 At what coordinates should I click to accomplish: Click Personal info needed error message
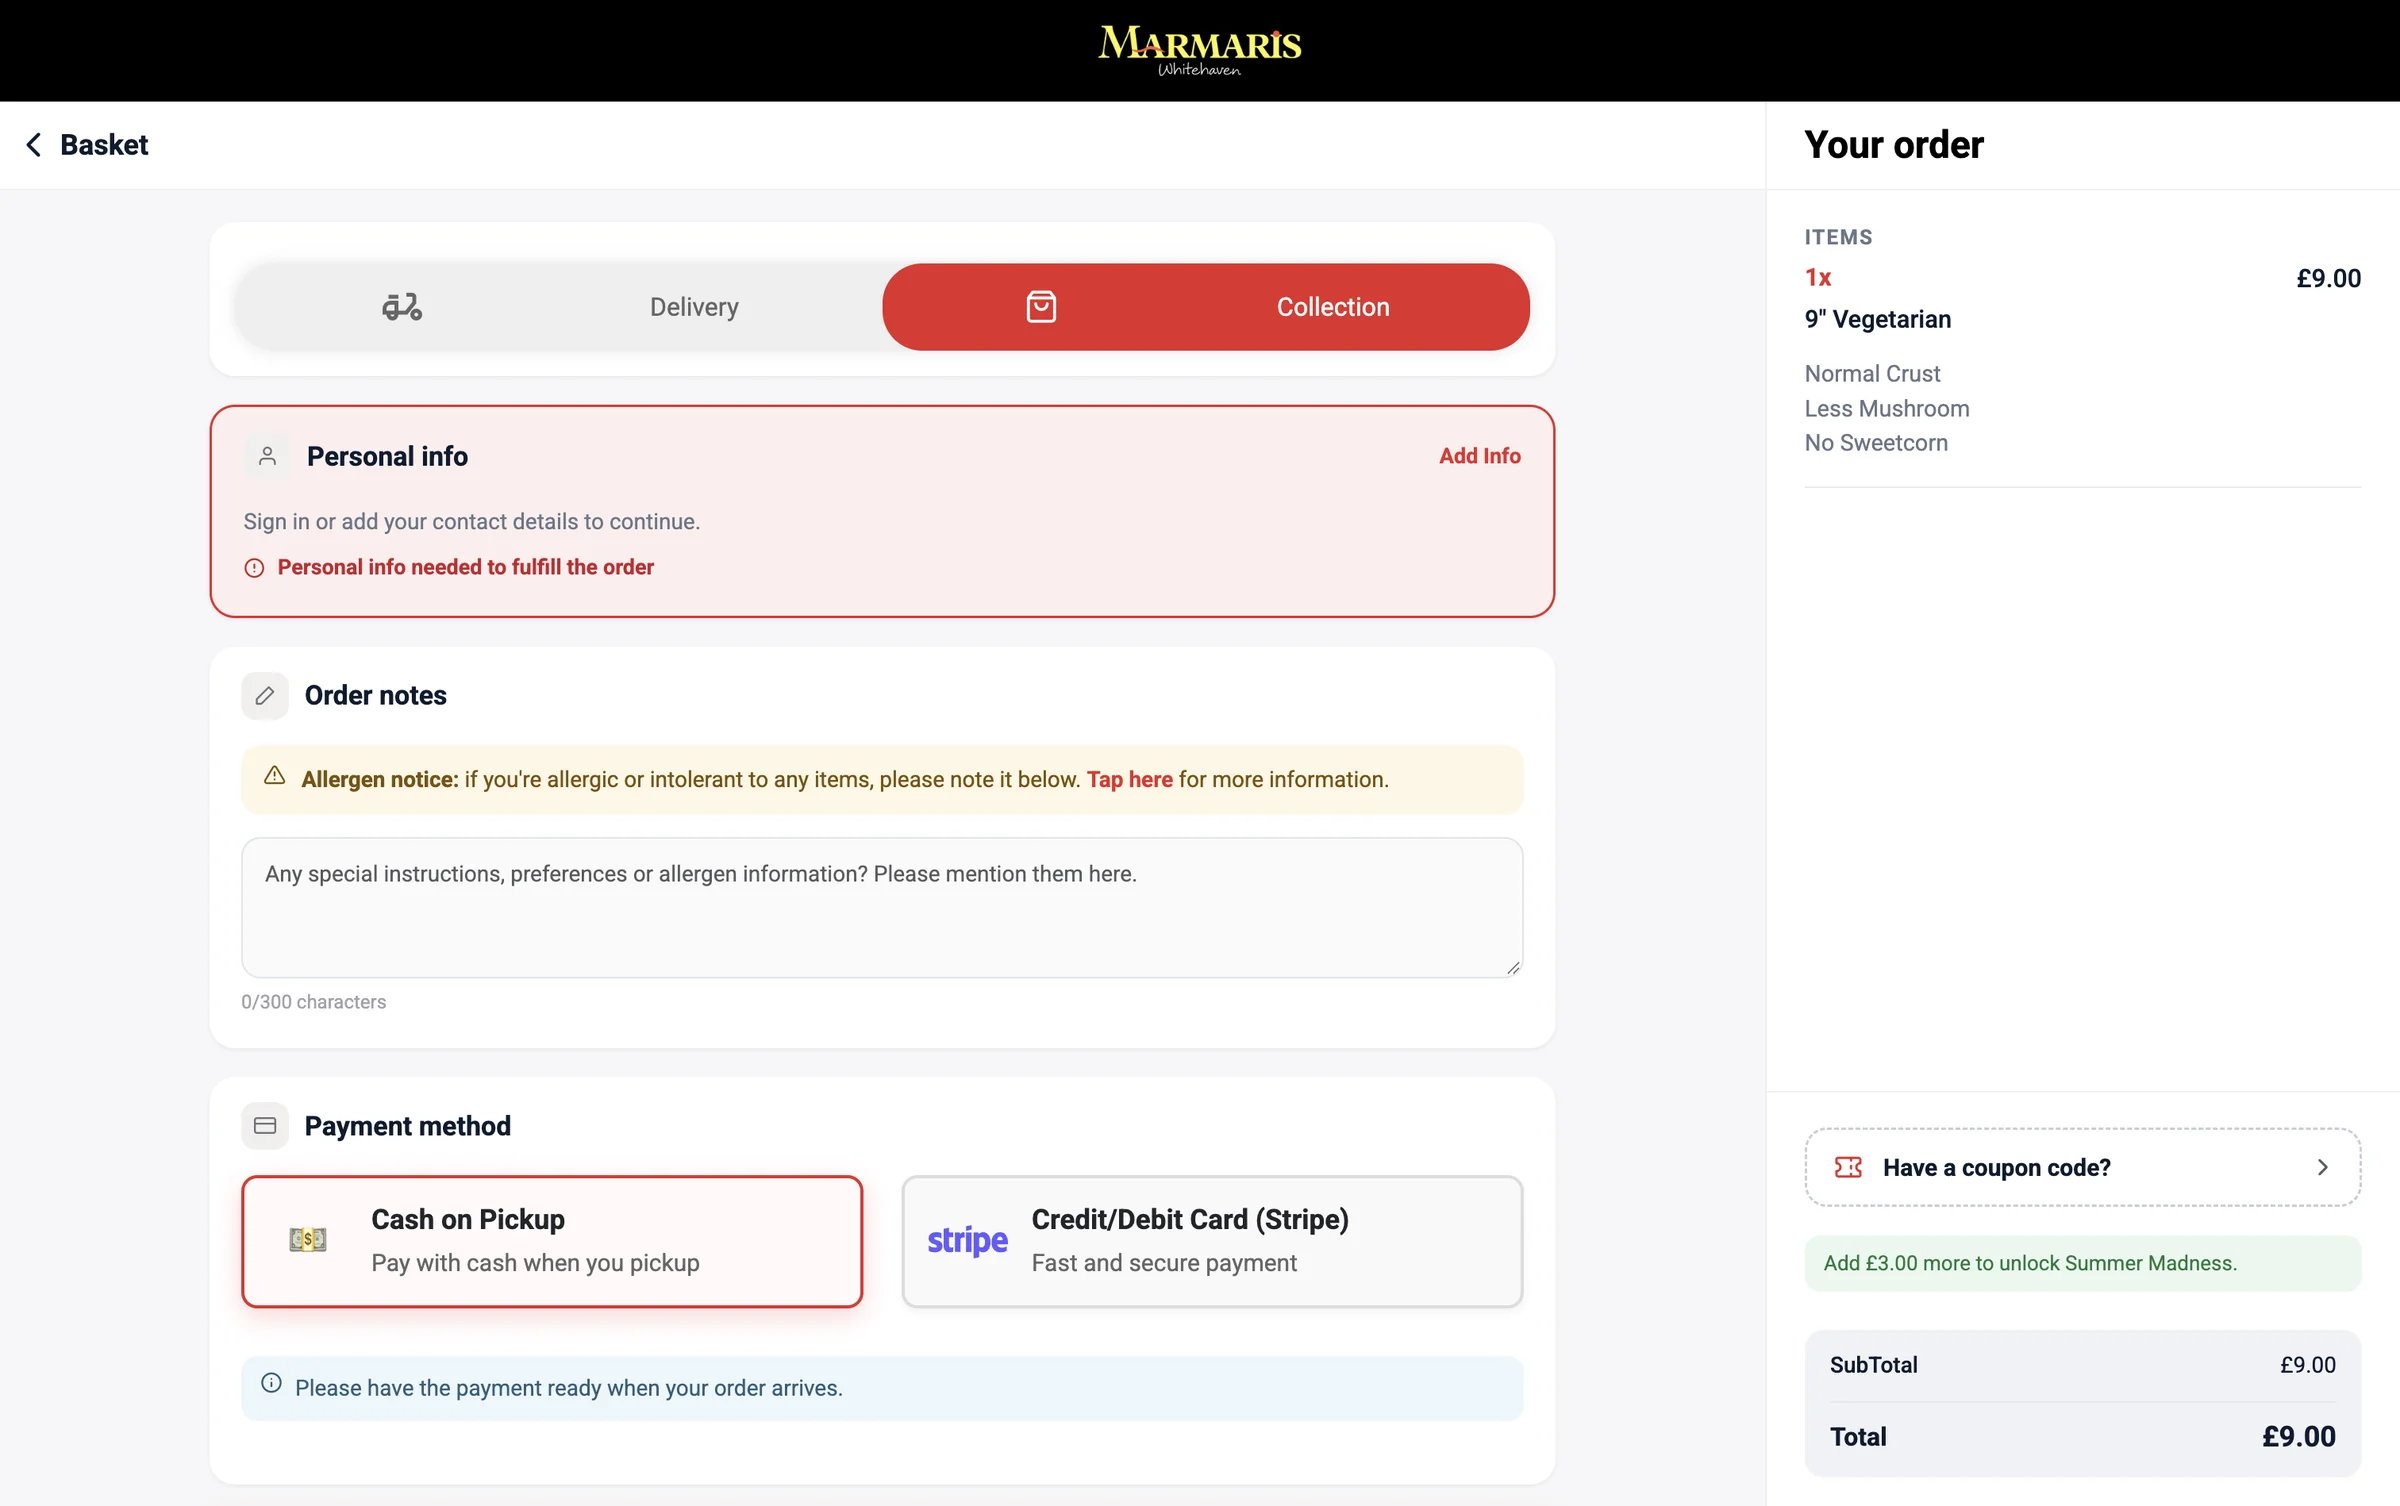466,568
